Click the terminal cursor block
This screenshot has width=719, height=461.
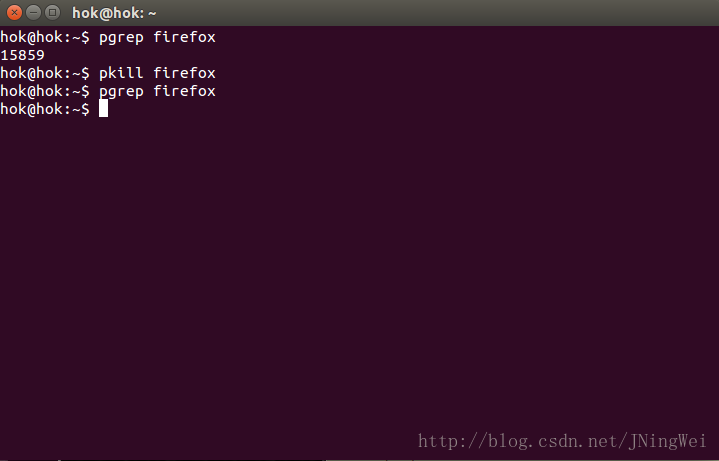coord(103,108)
